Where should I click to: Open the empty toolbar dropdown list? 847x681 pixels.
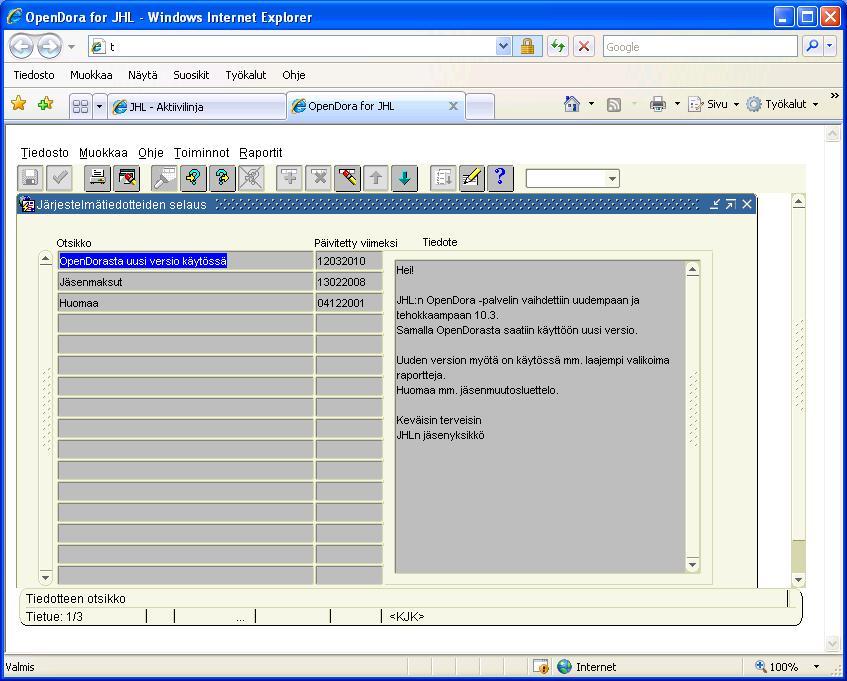612,179
